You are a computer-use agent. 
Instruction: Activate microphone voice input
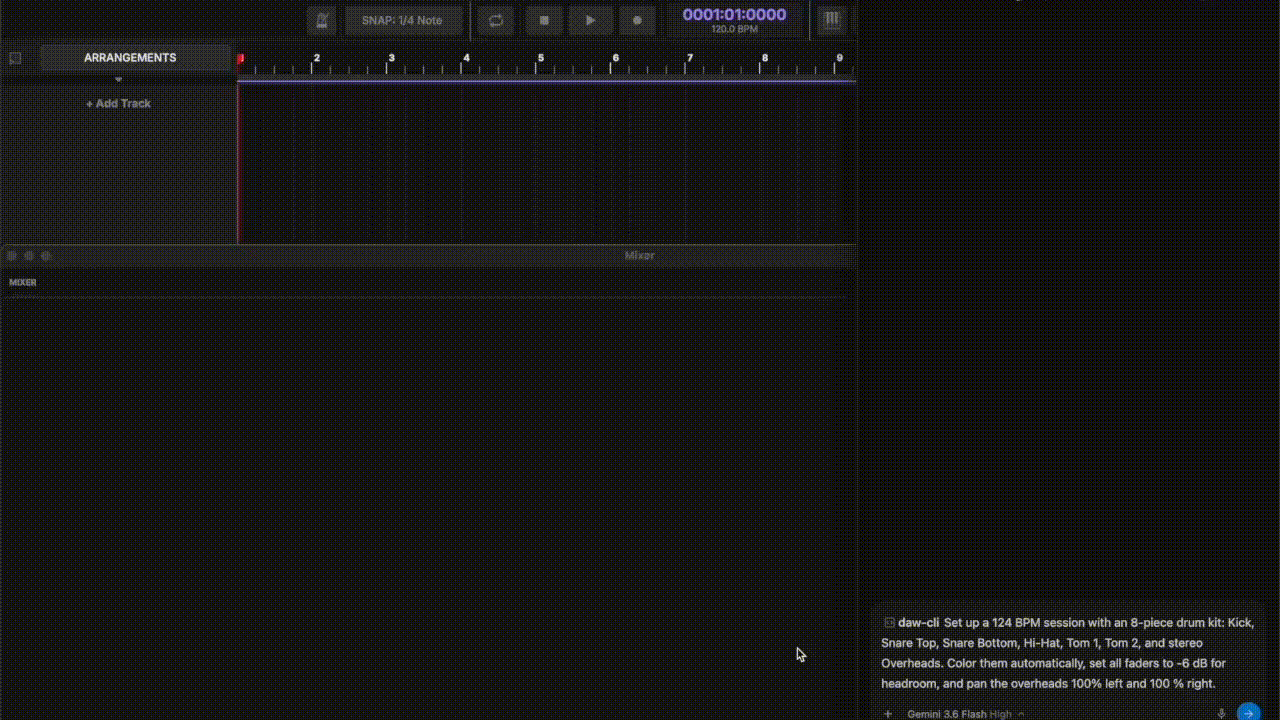[x=1221, y=714]
